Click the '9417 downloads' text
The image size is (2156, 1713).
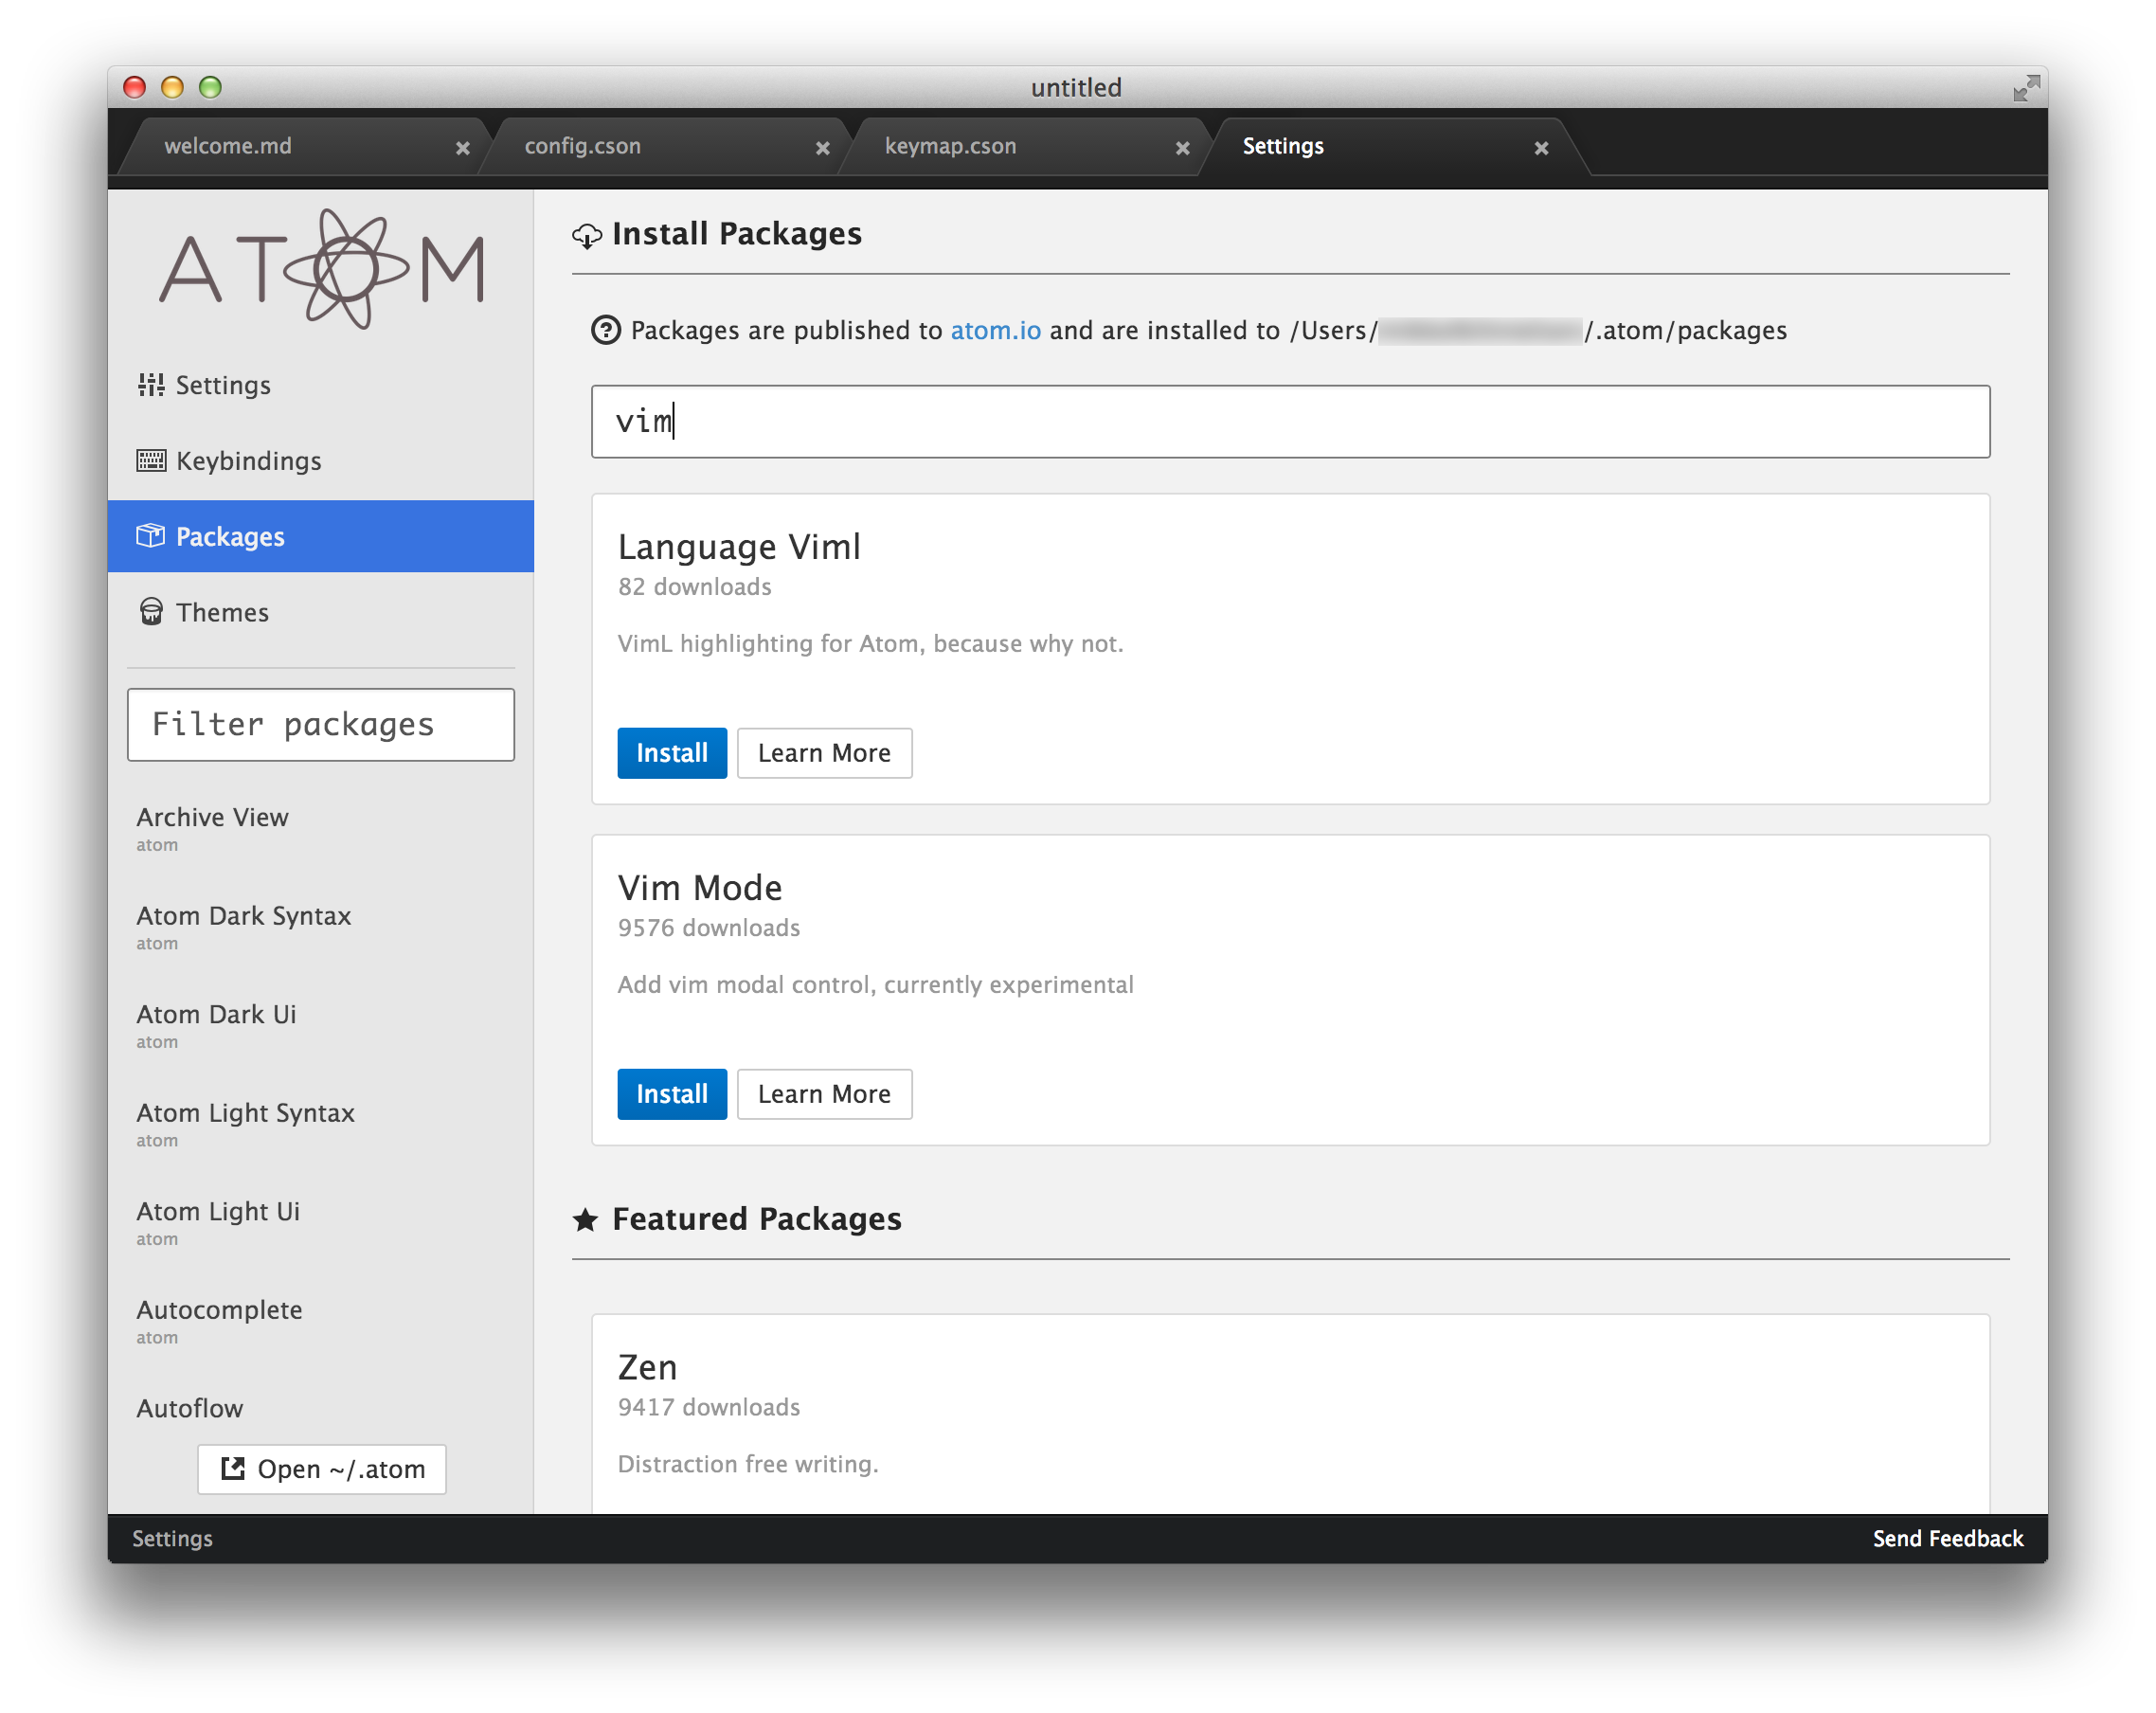[709, 1407]
